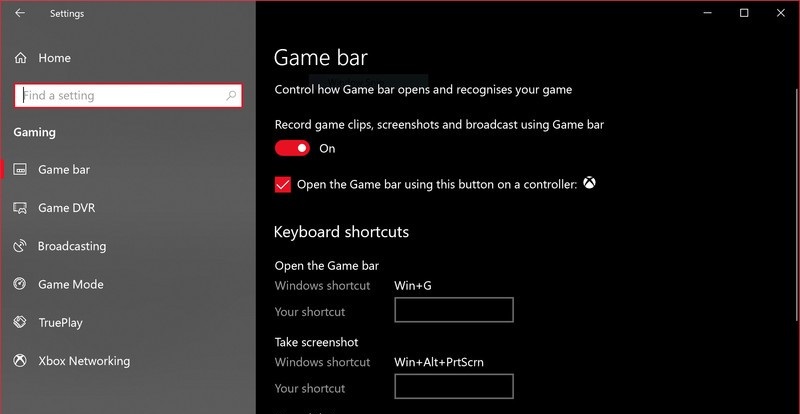
Task: Open the Broadcasting settings page
Action: 71,246
